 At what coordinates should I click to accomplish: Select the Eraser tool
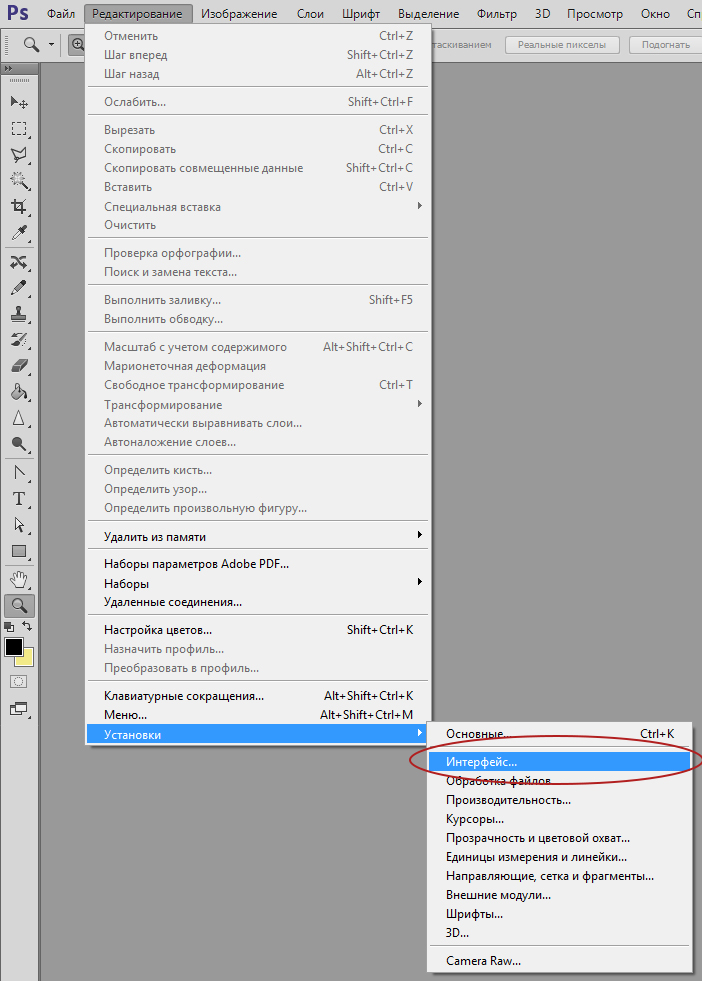[19, 365]
